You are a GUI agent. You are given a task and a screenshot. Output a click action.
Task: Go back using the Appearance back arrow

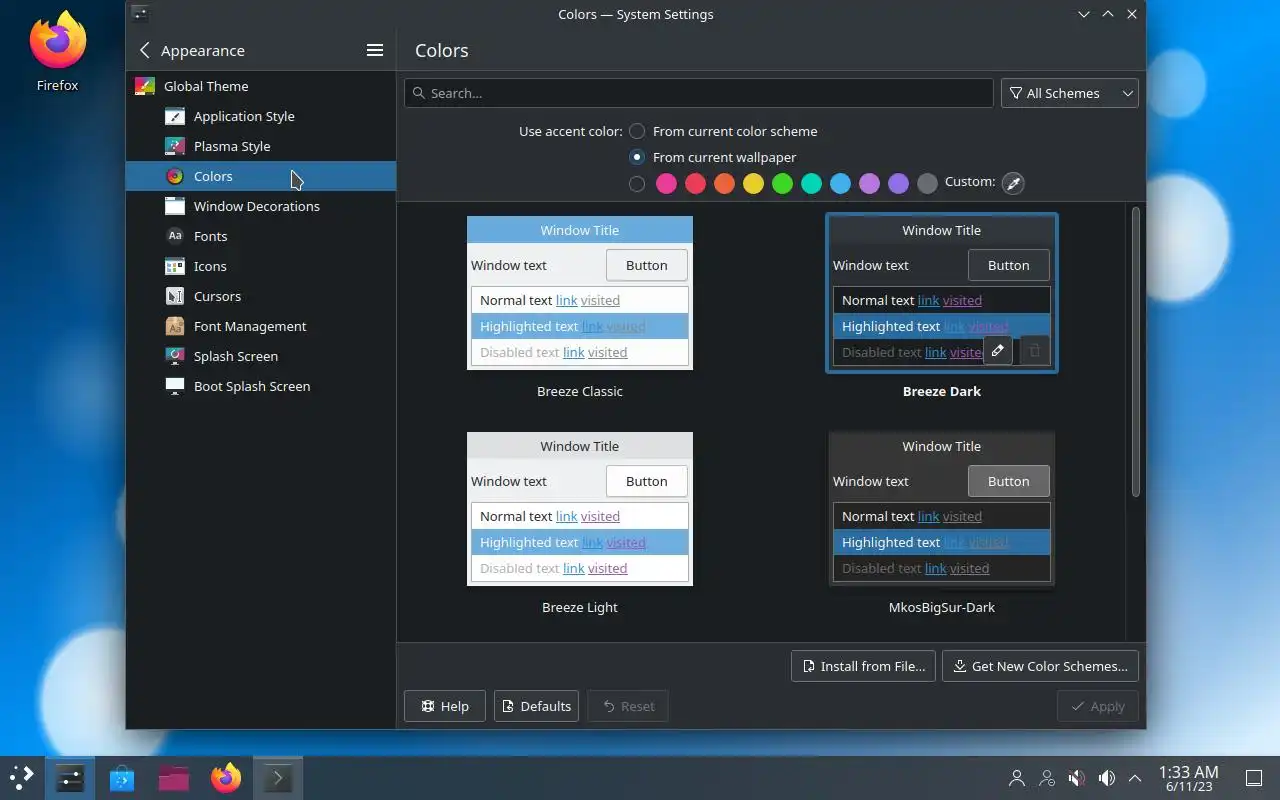pos(145,50)
